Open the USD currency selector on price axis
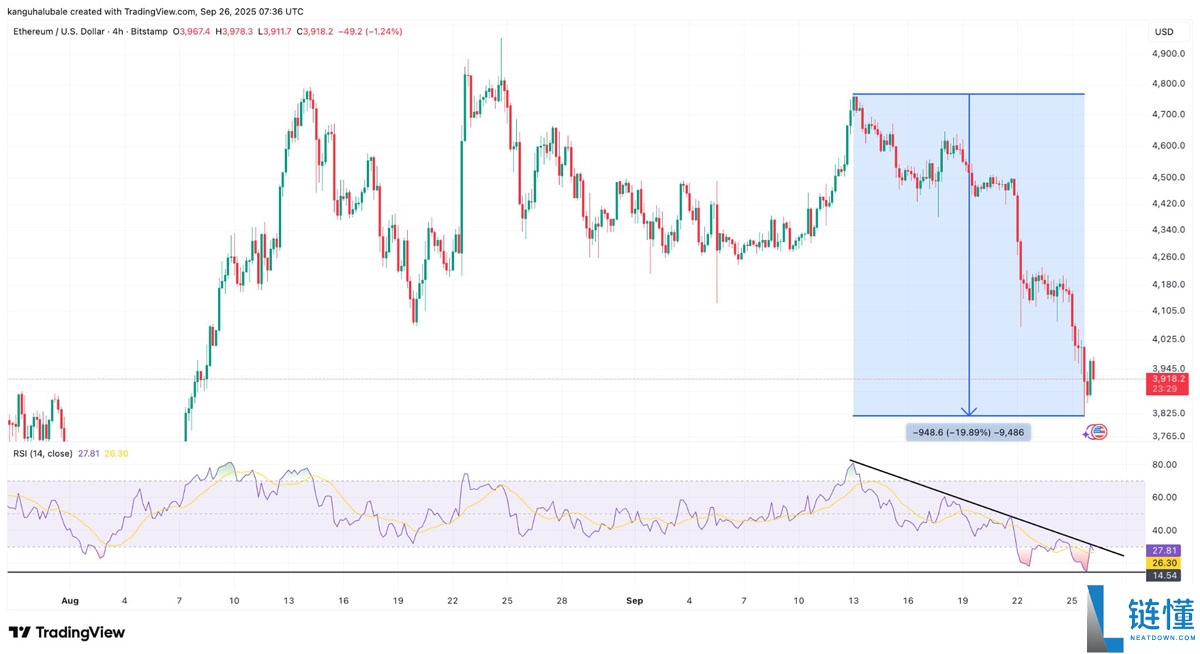The width and height of the screenshot is (1200, 654). (x=1164, y=32)
